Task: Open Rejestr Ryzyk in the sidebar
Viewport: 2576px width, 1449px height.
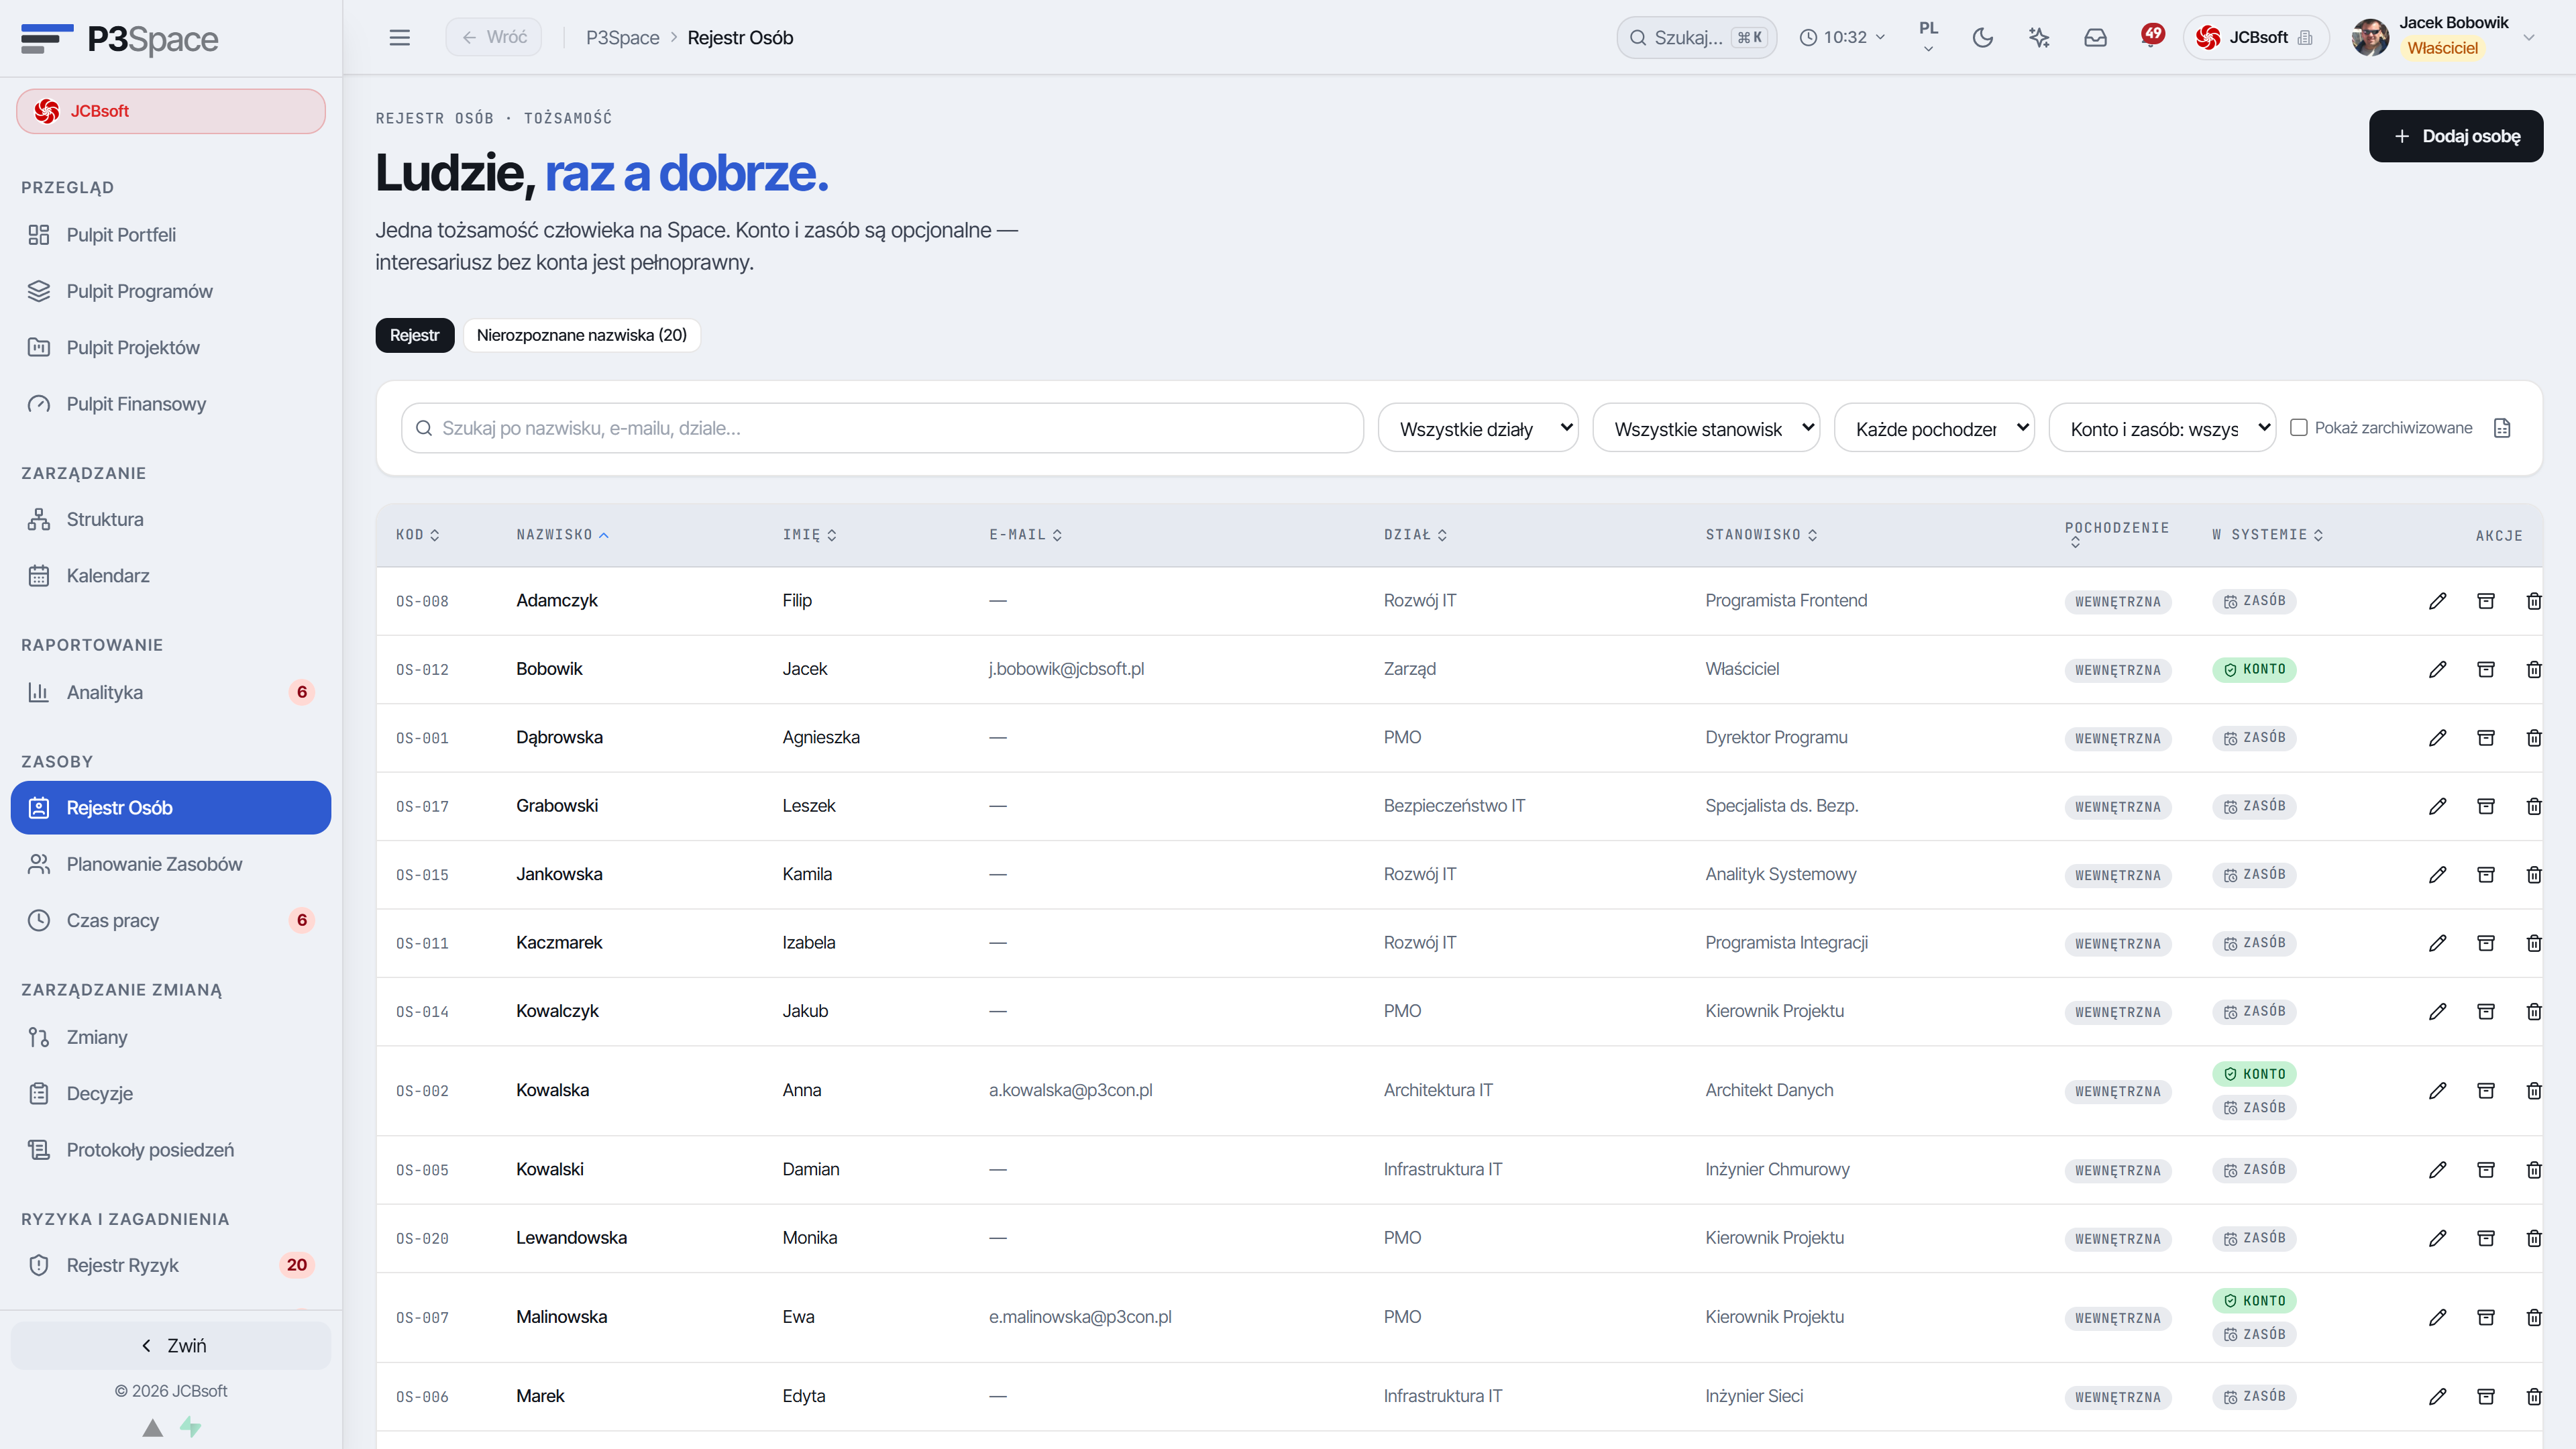Action: click(170, 1265)
